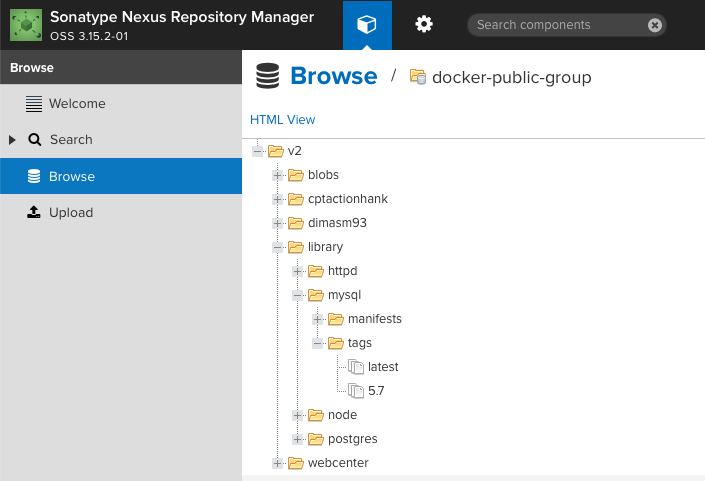Click the Browse breadcrumb heading

[x=334, y=76]
